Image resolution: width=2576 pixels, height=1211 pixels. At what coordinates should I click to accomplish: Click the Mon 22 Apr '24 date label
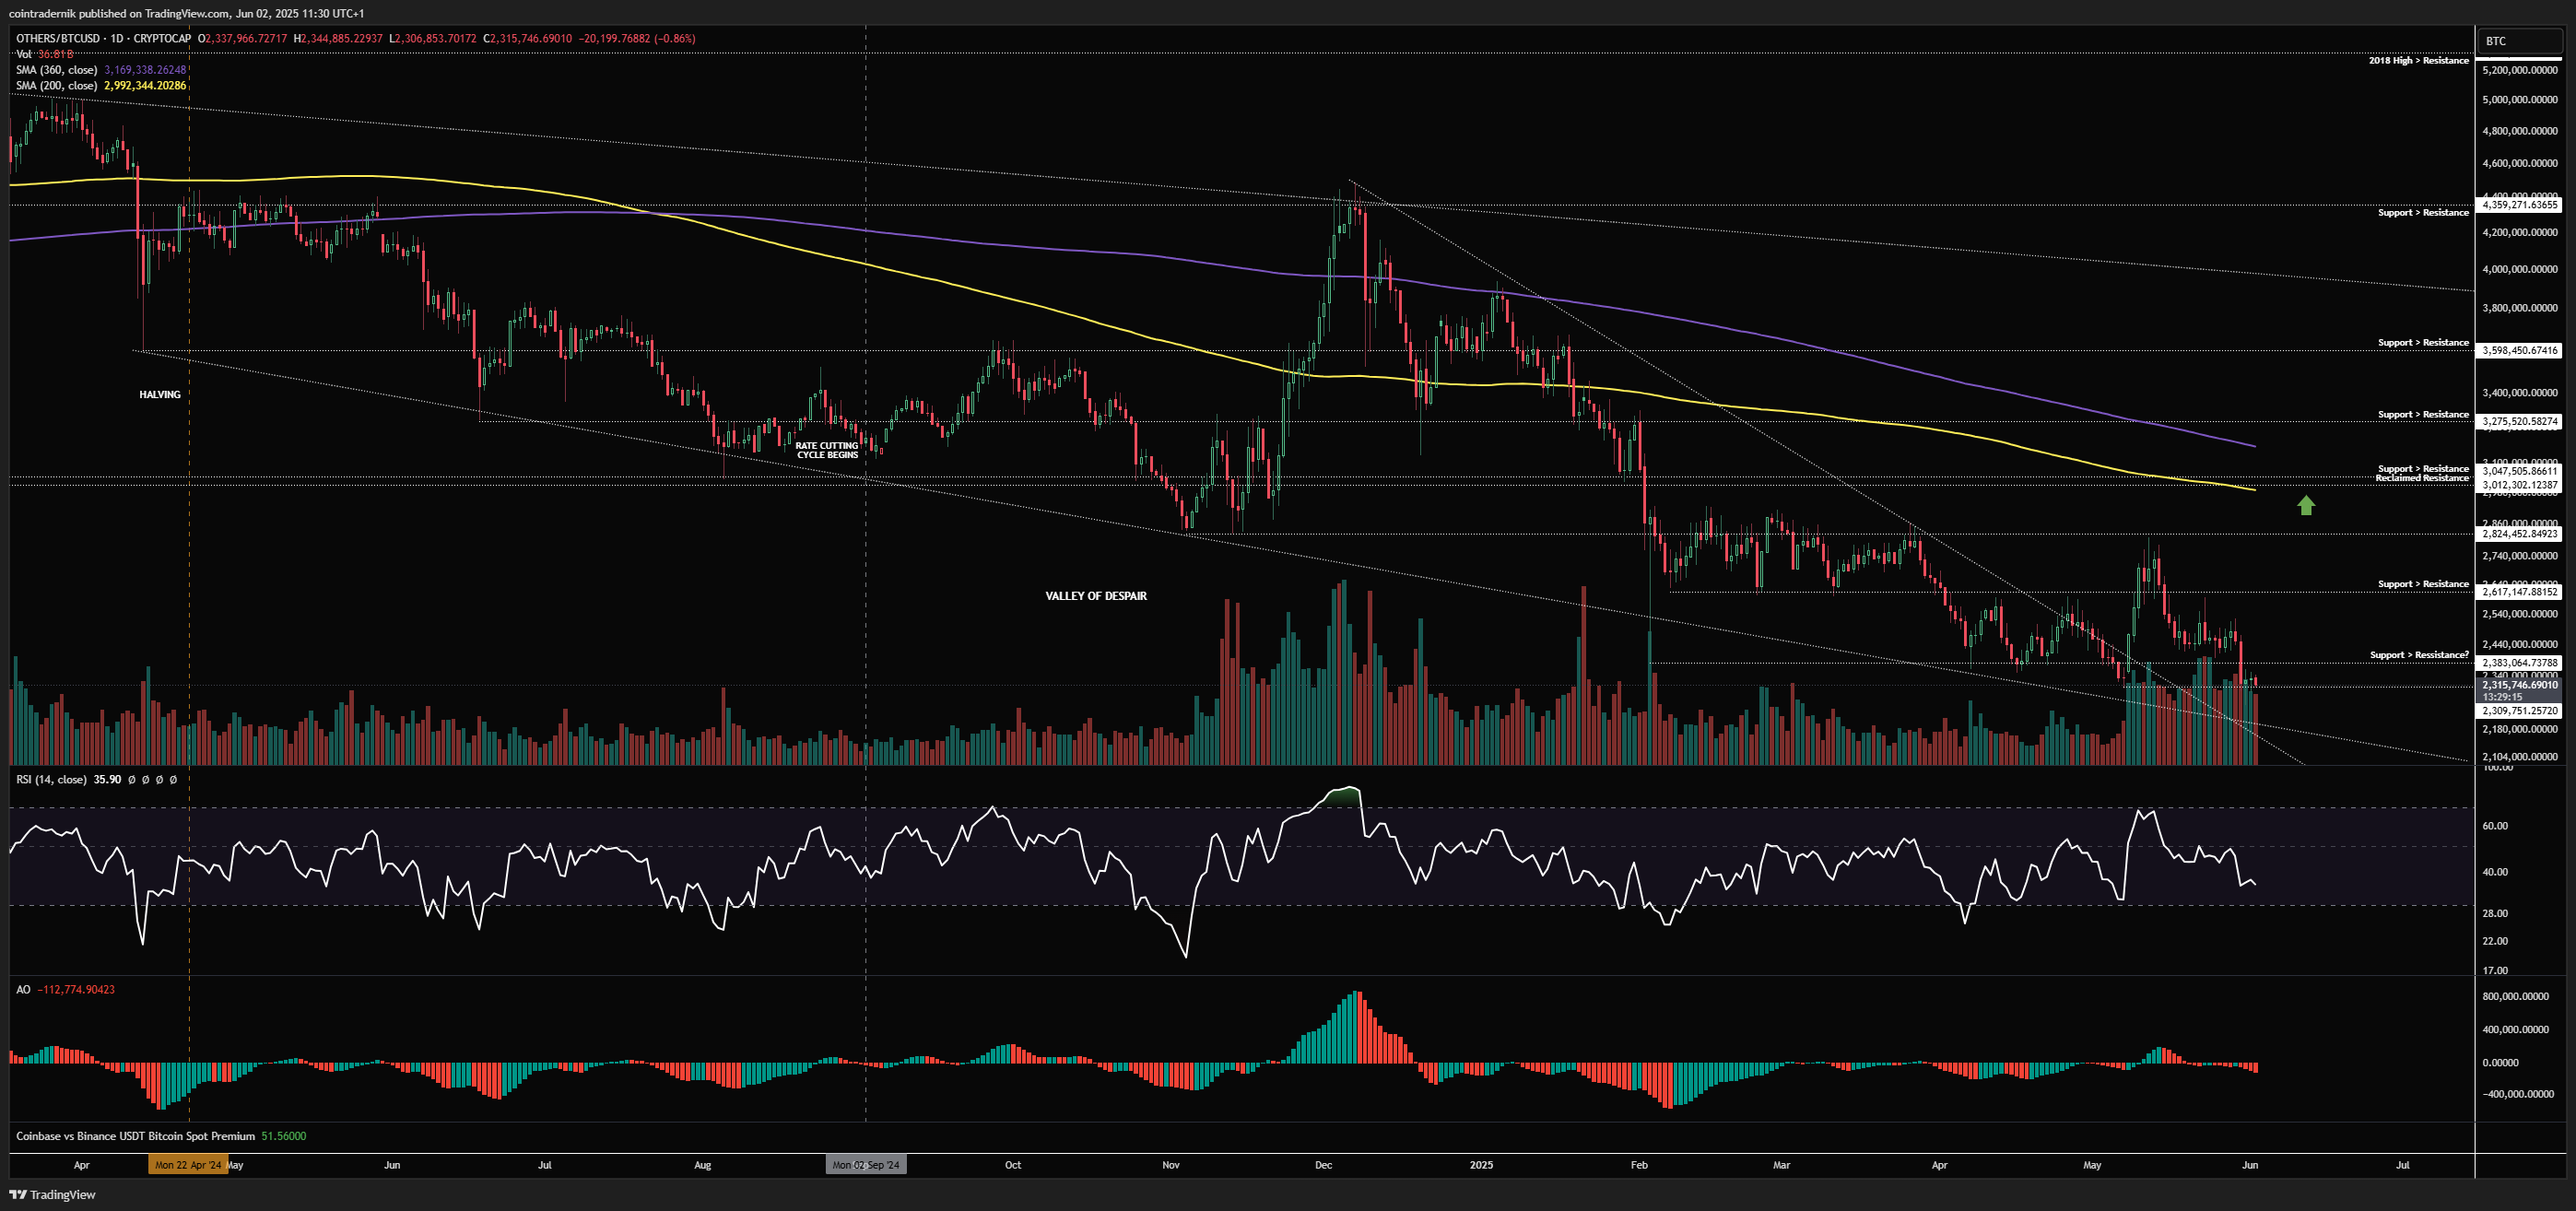[x=187, y=1165]
